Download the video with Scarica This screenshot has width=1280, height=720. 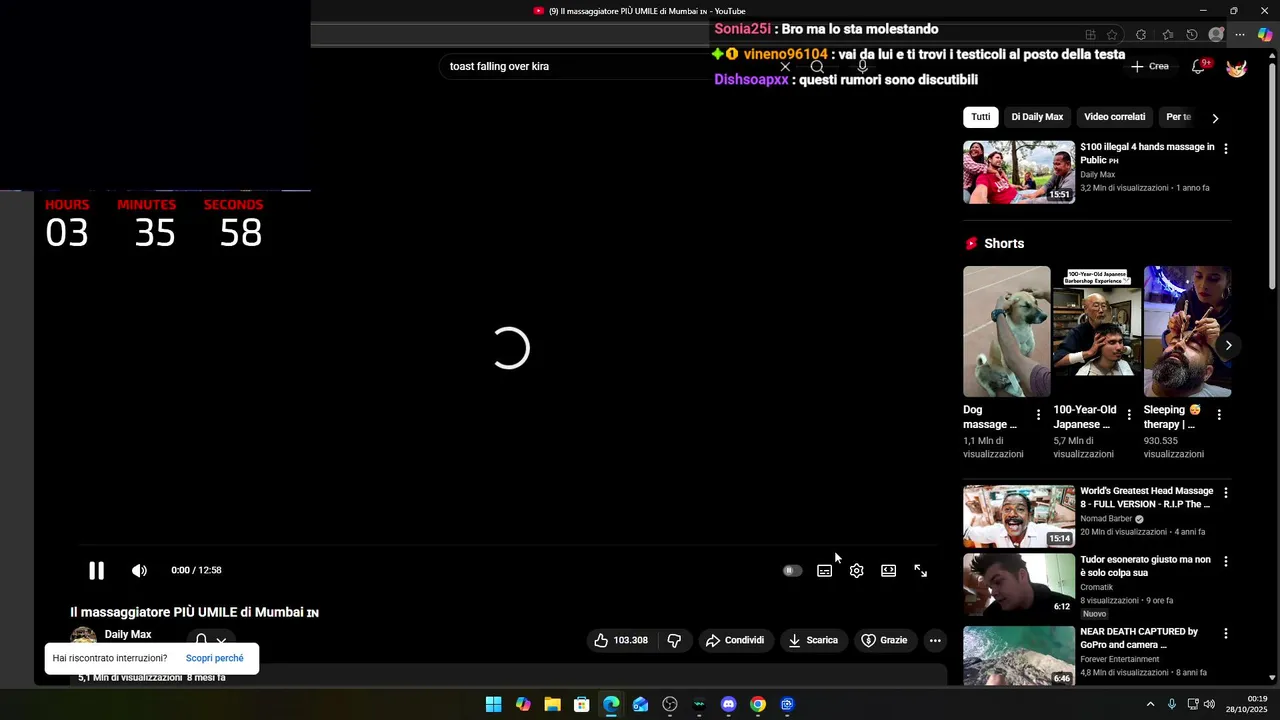(x=813, y=640)
